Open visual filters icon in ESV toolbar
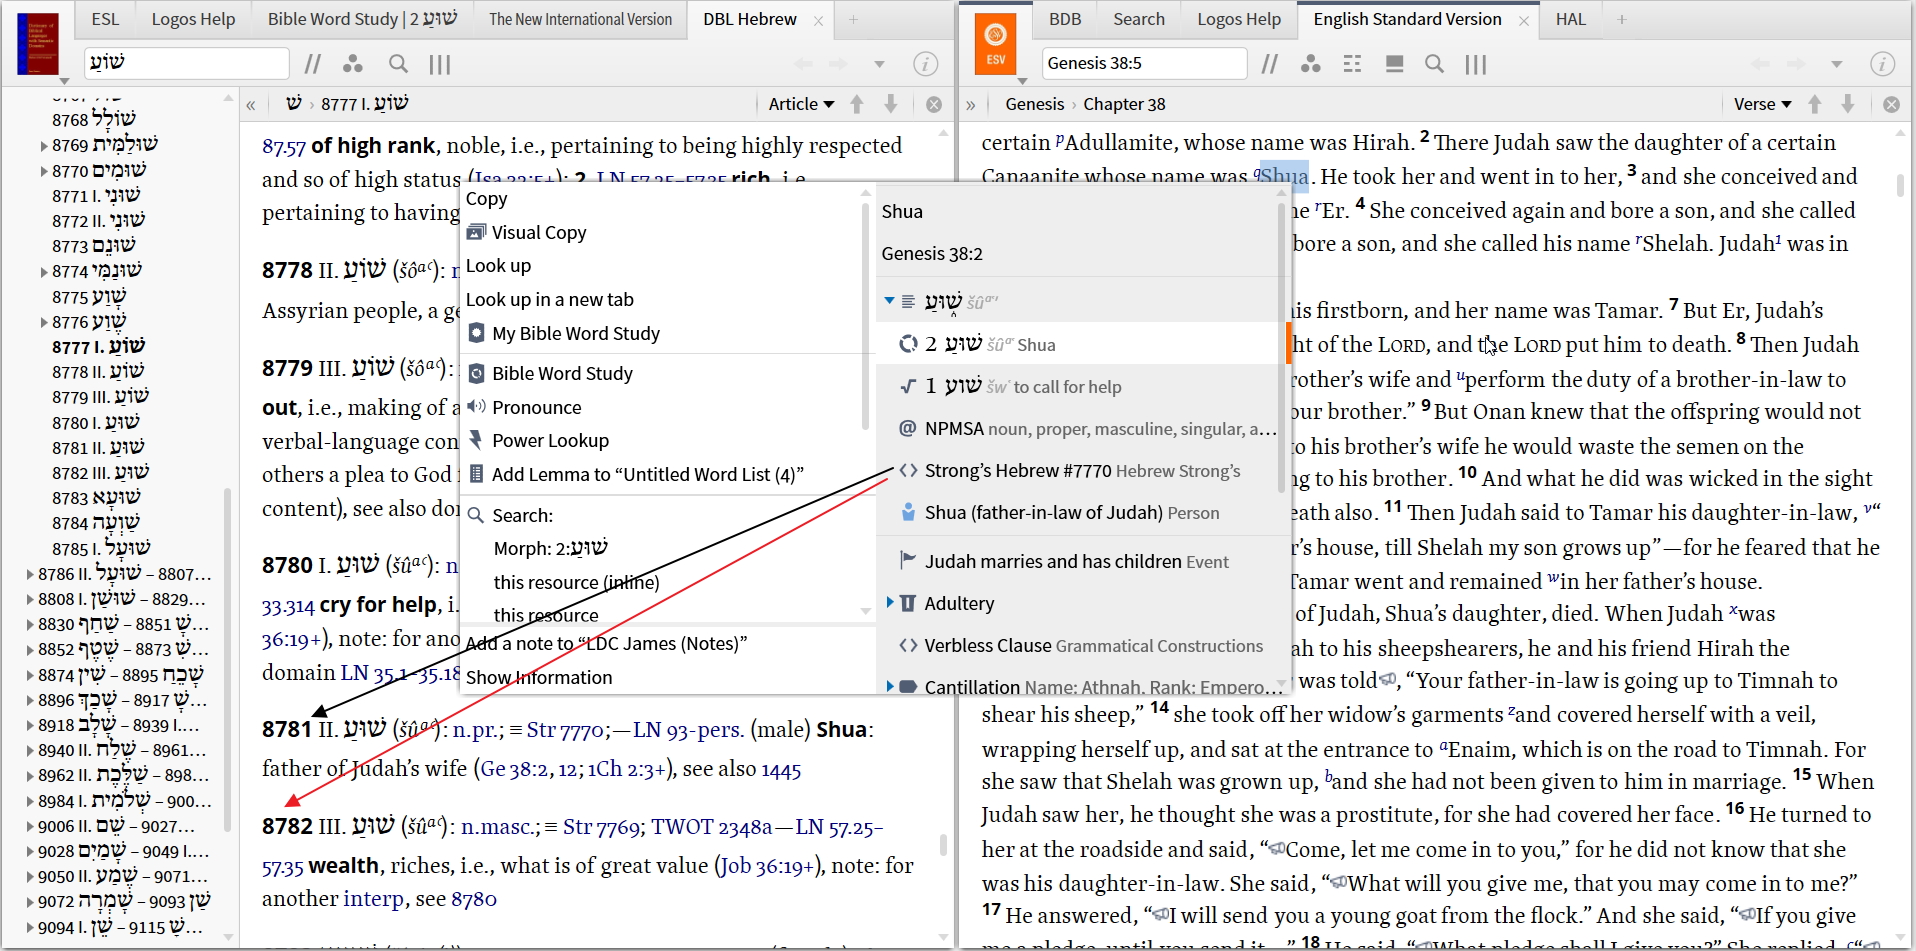1916x951 pixels. [1311, 64]
